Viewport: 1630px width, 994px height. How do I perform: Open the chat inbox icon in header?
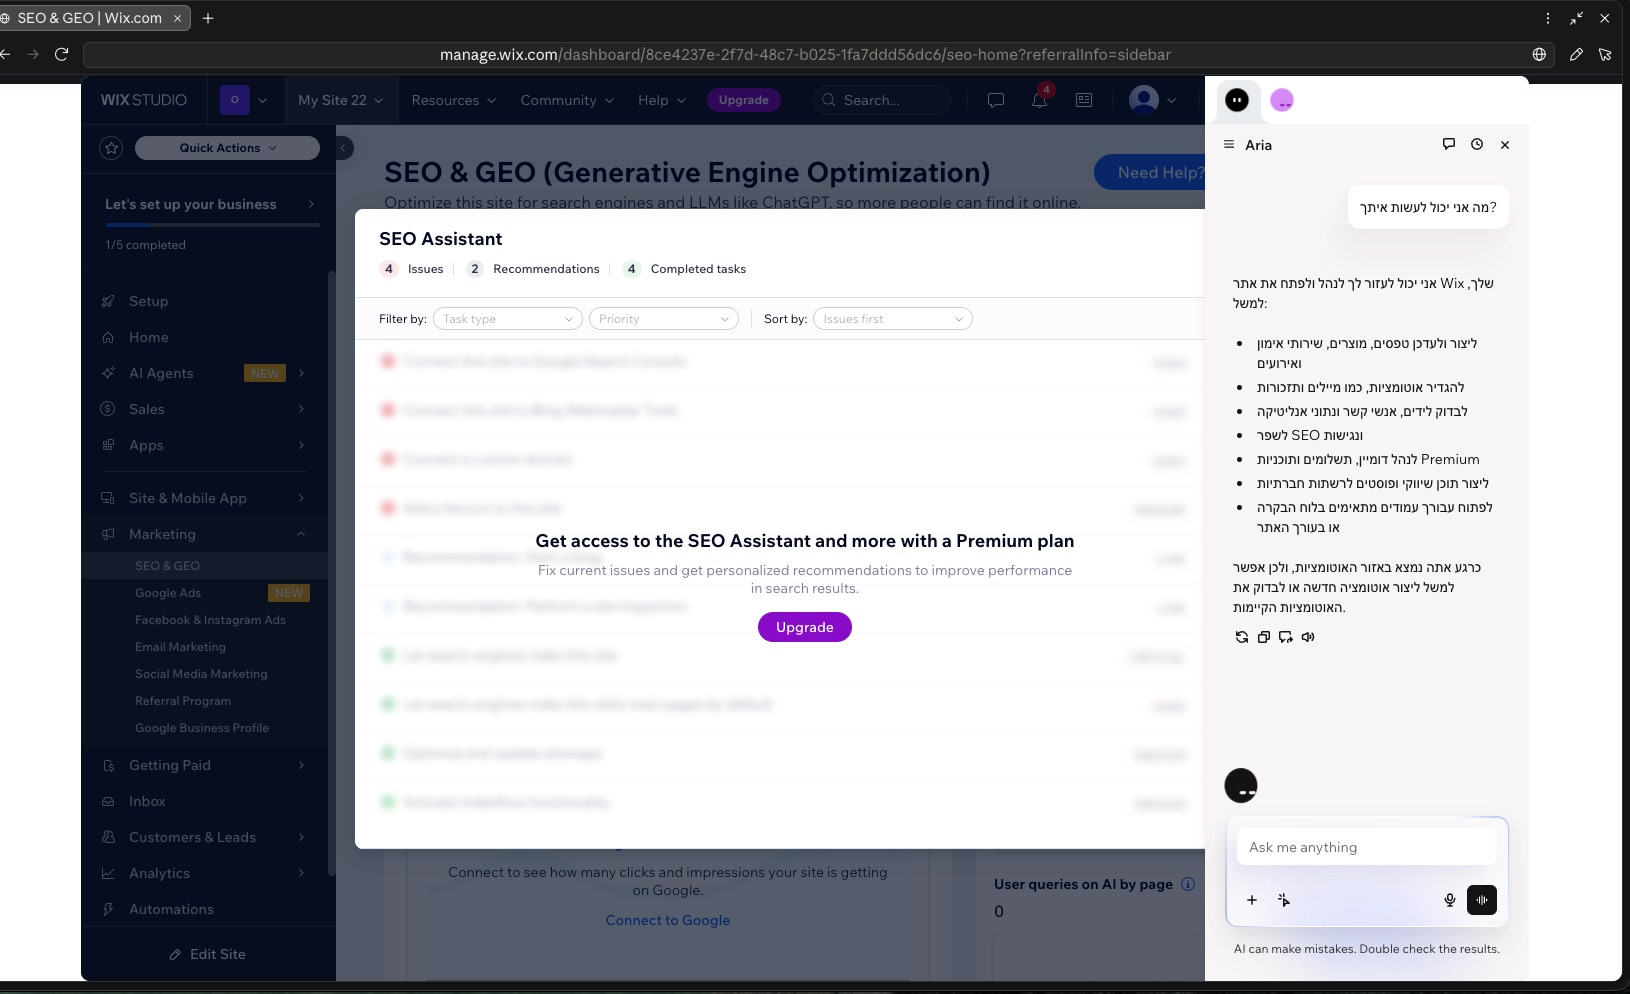pyautogui.click(x=996, y=100)
